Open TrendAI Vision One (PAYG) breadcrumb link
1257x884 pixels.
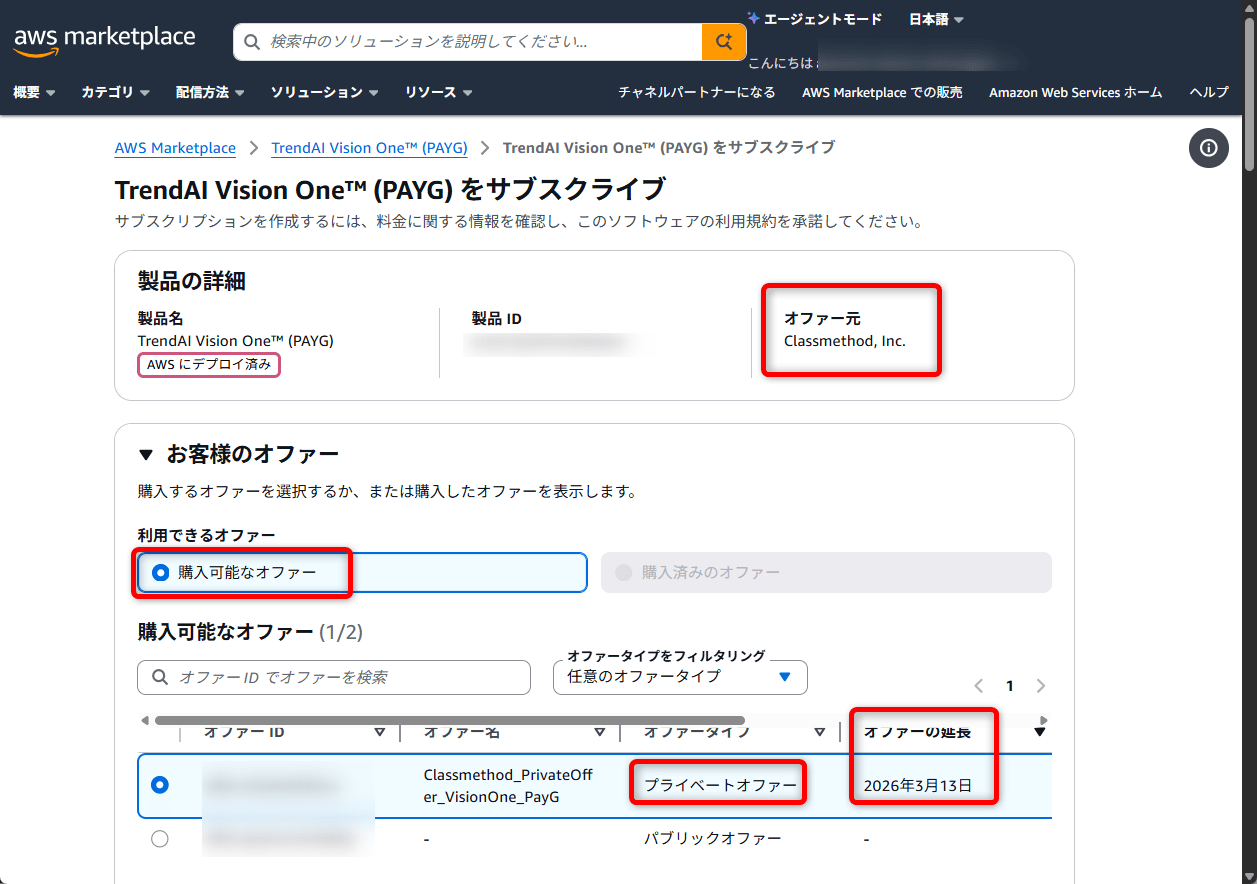coord(369,148)
